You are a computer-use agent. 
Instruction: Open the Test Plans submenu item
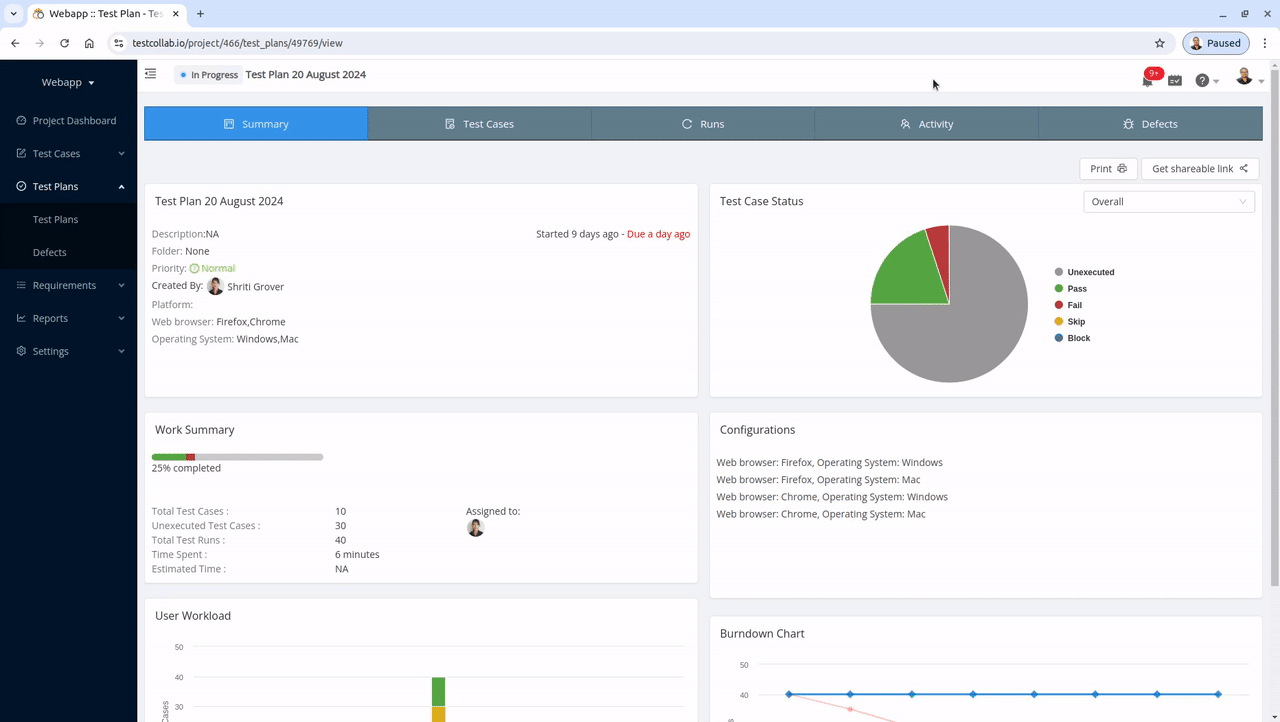55,219
